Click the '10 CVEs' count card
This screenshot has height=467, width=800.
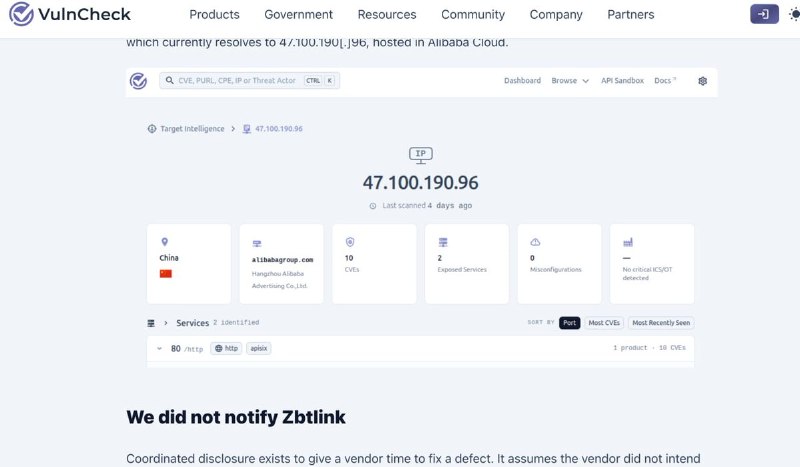(374, 264)
